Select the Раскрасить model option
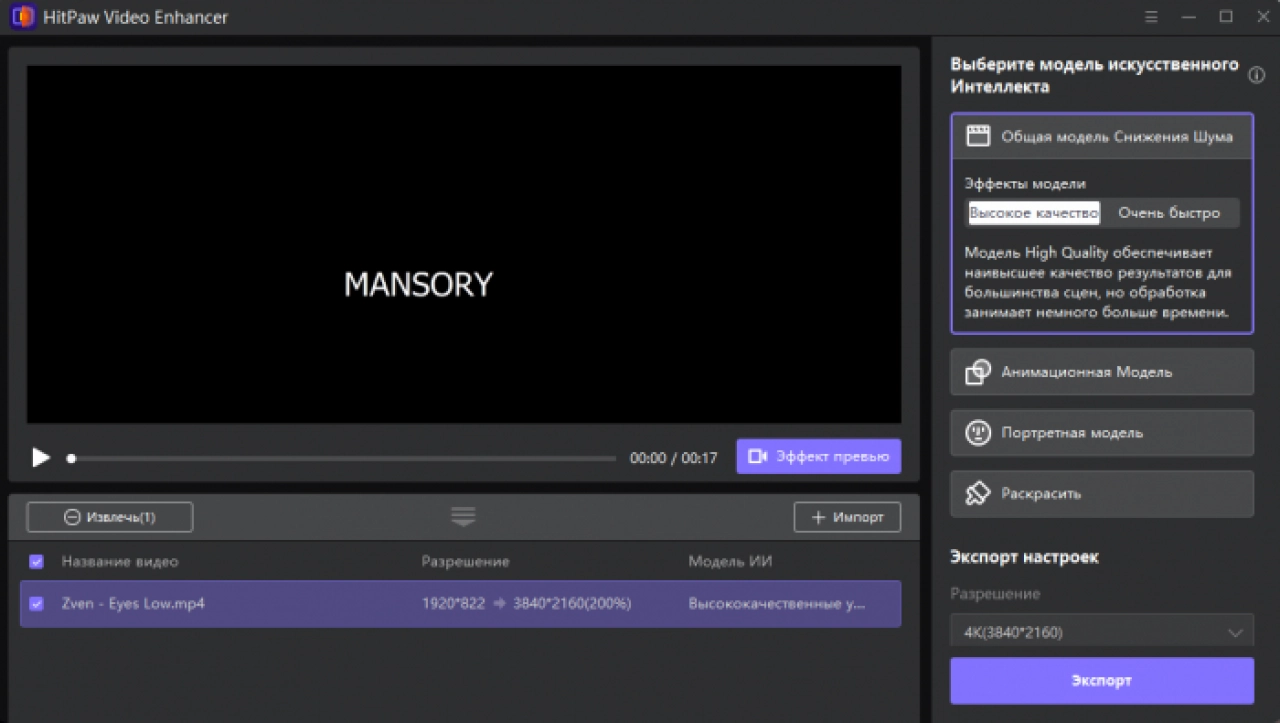The image size is (1280, 723). [1101, 494]
